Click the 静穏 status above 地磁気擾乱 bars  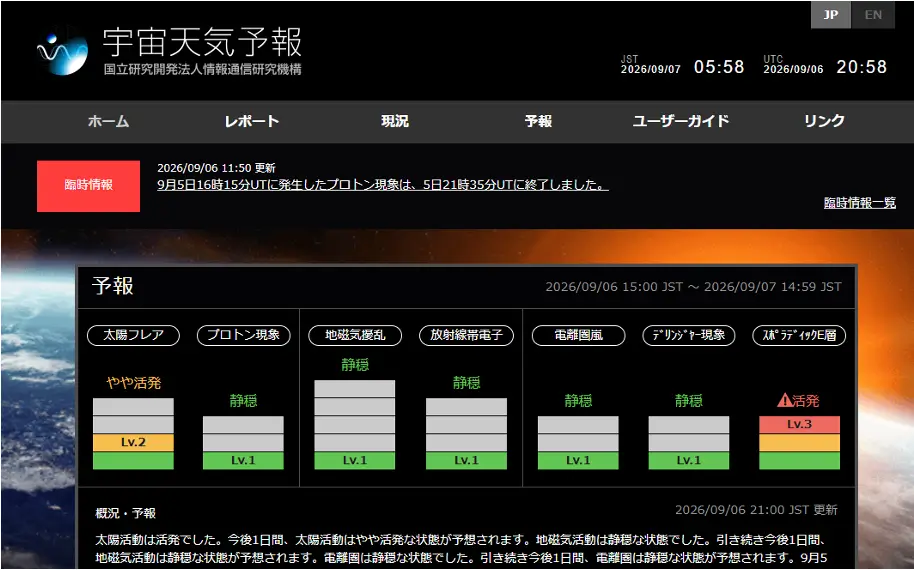355,365
